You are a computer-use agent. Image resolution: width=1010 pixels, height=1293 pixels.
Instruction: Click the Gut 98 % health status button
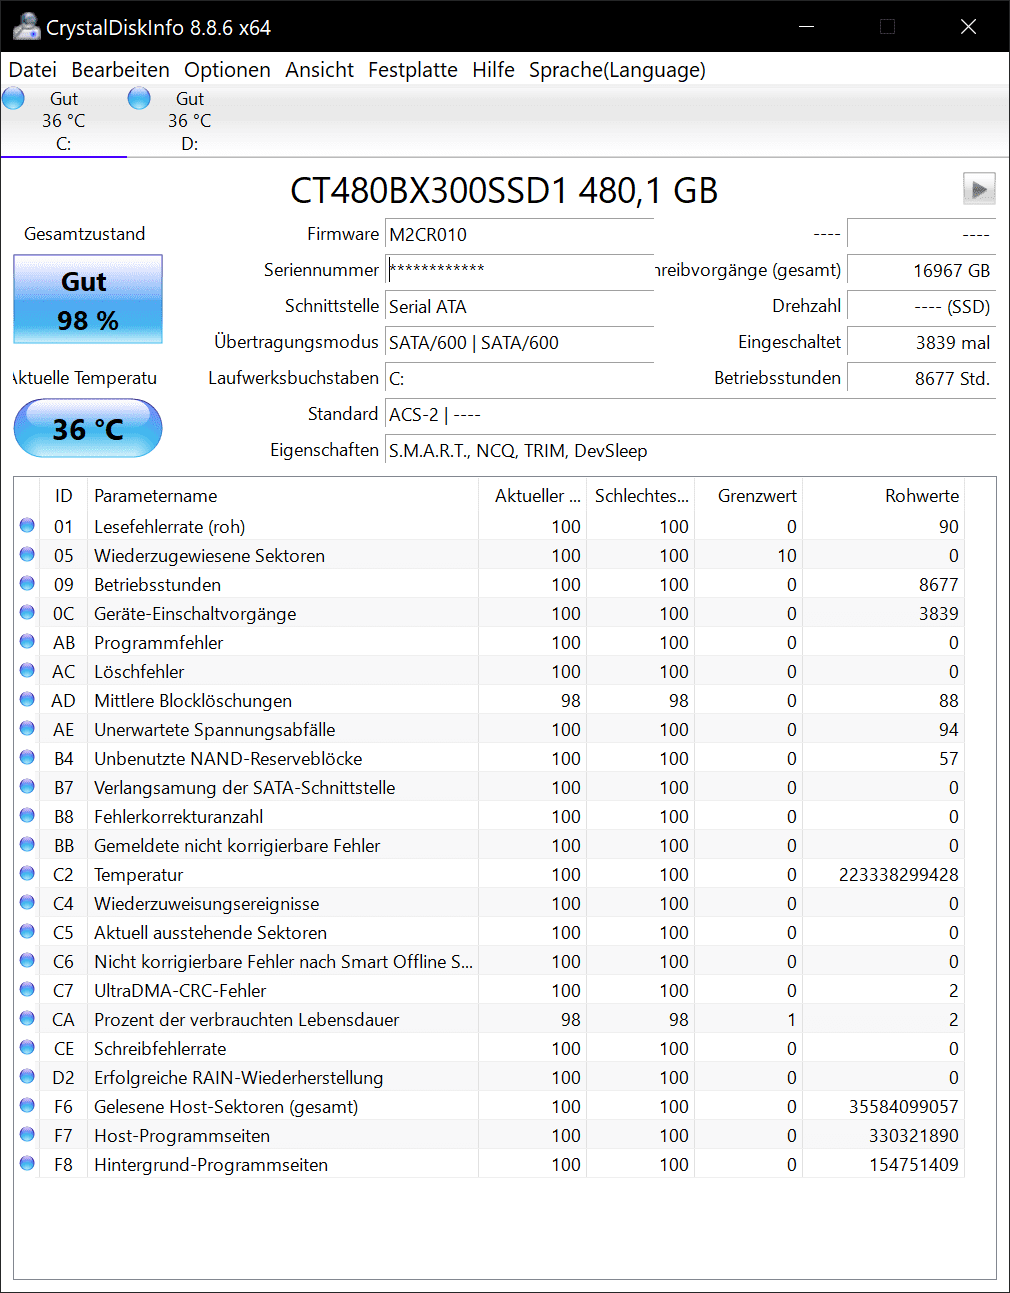coord(88,299)
